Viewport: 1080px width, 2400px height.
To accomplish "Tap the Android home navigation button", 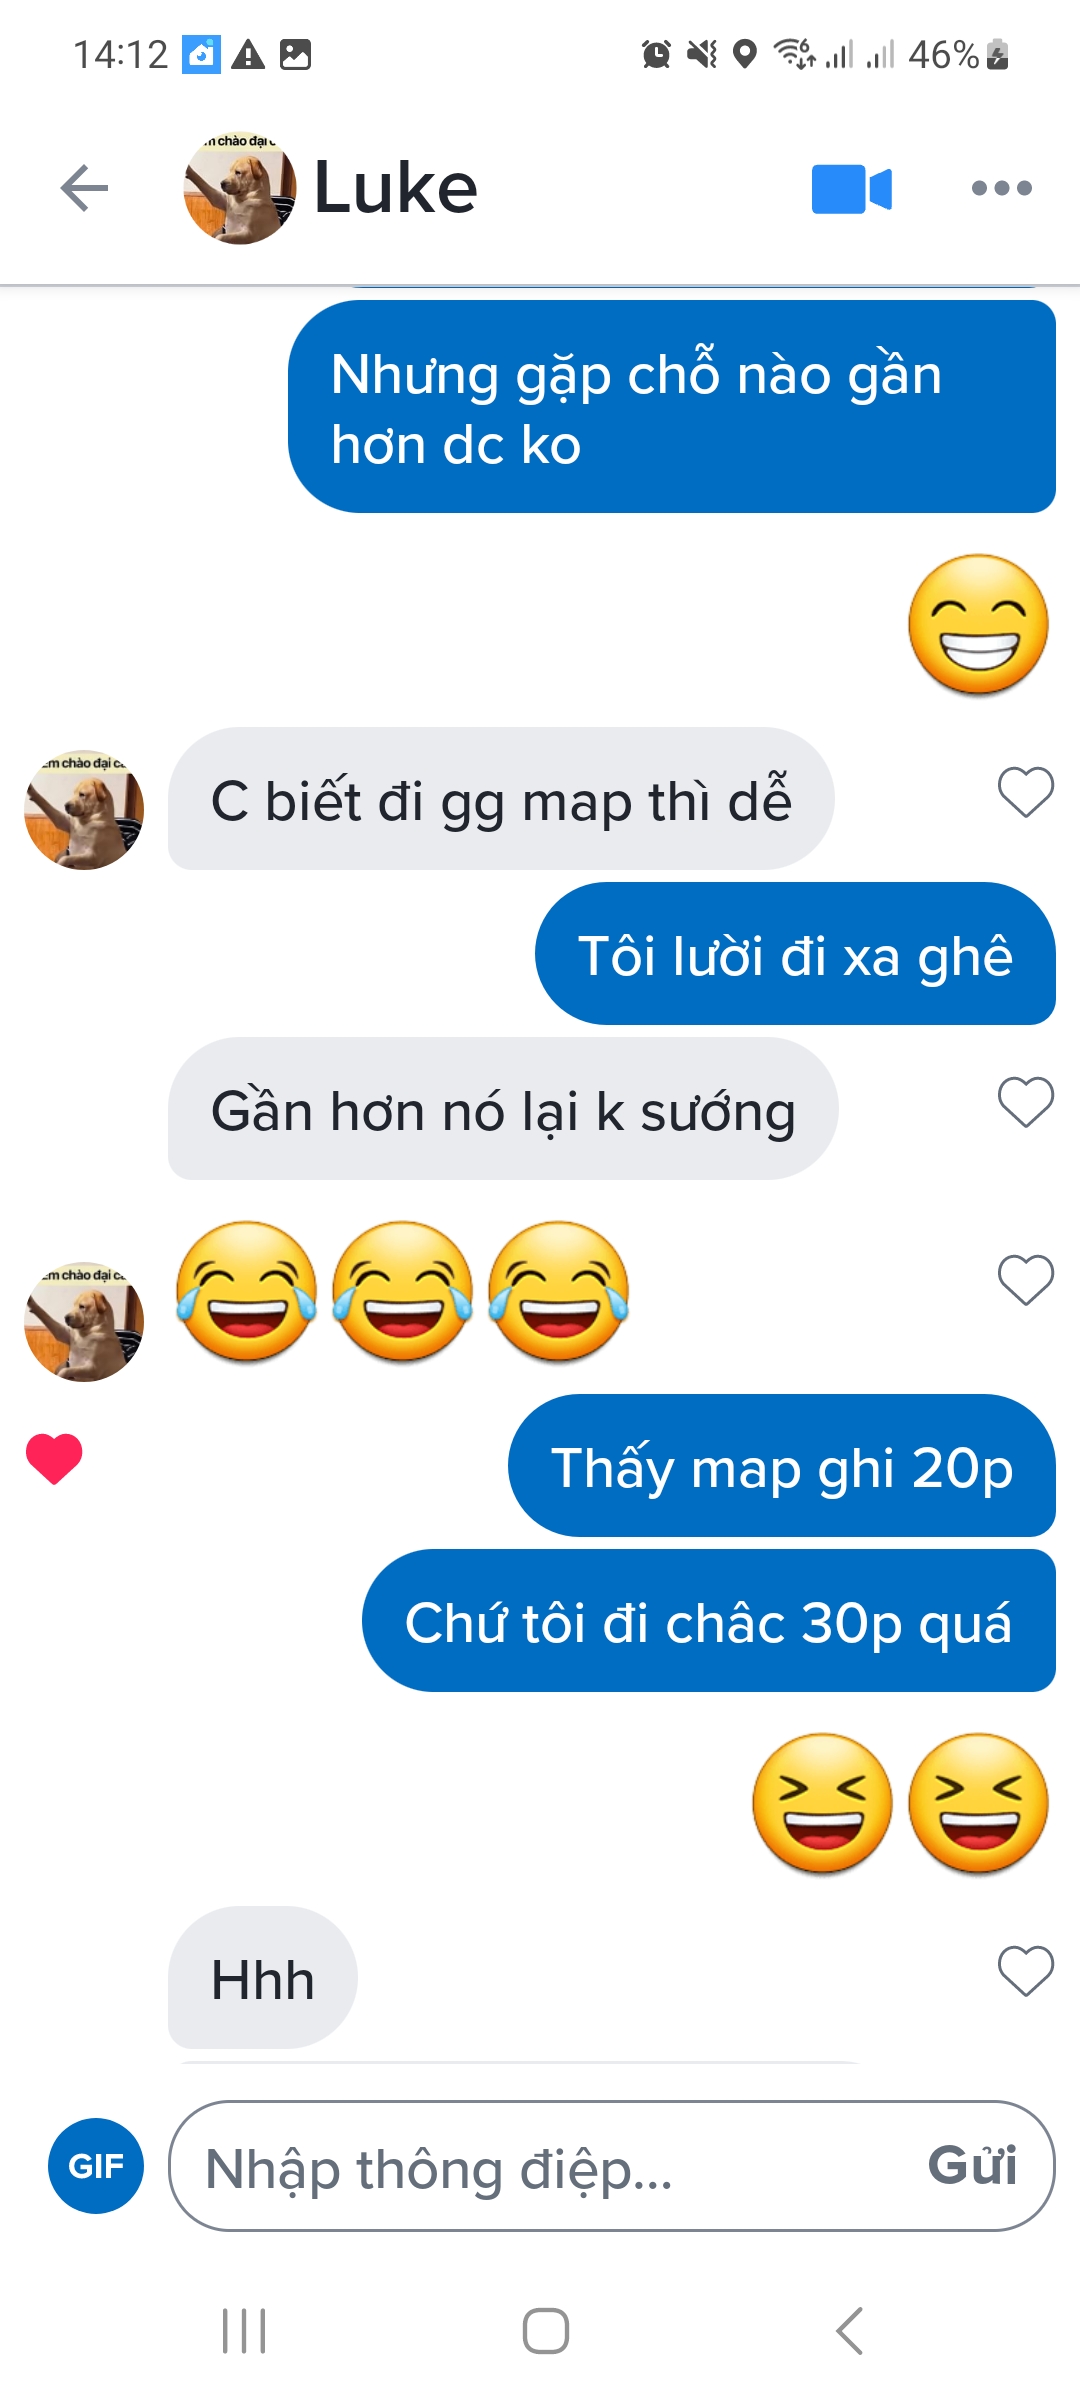I will point(546,2331).
